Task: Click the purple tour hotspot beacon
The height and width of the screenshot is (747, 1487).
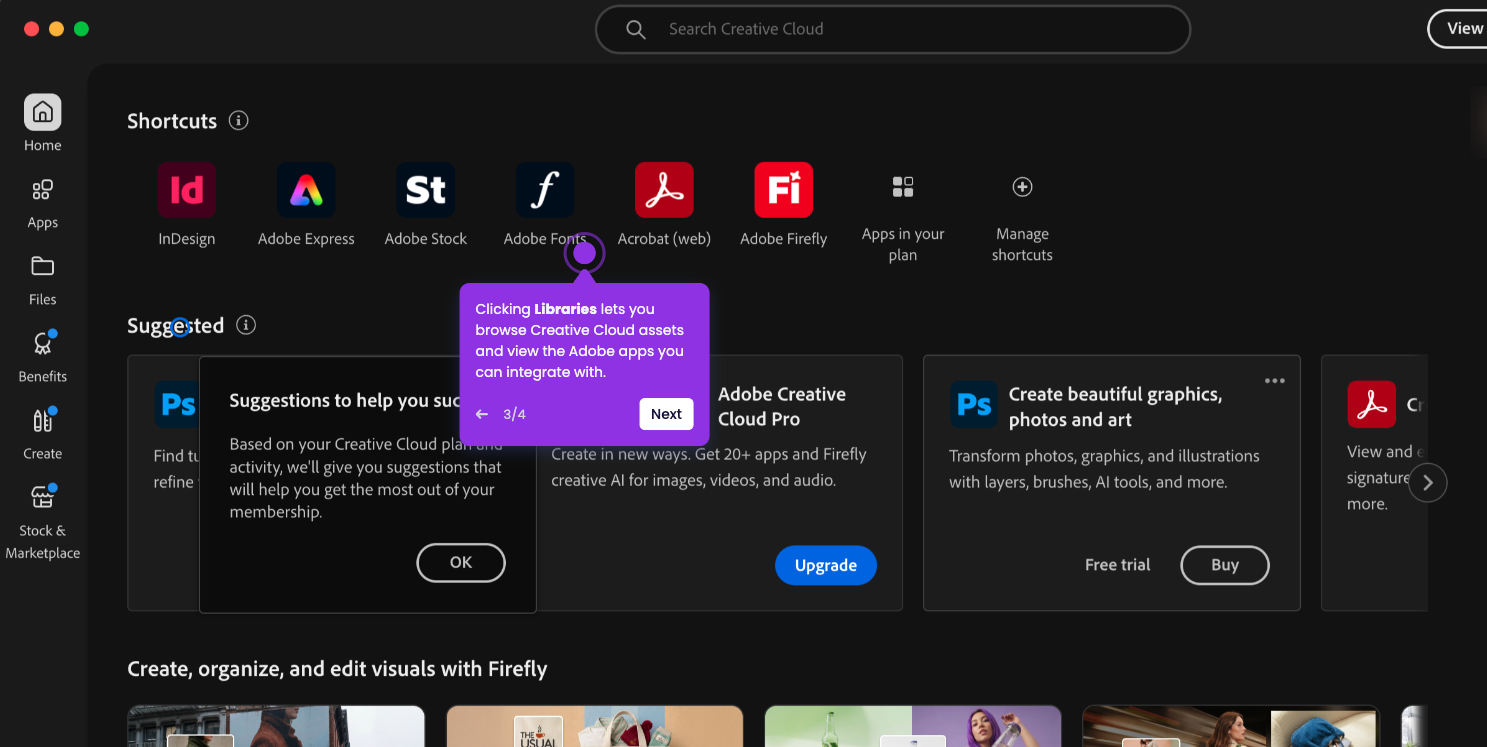Action: [585, 254]
